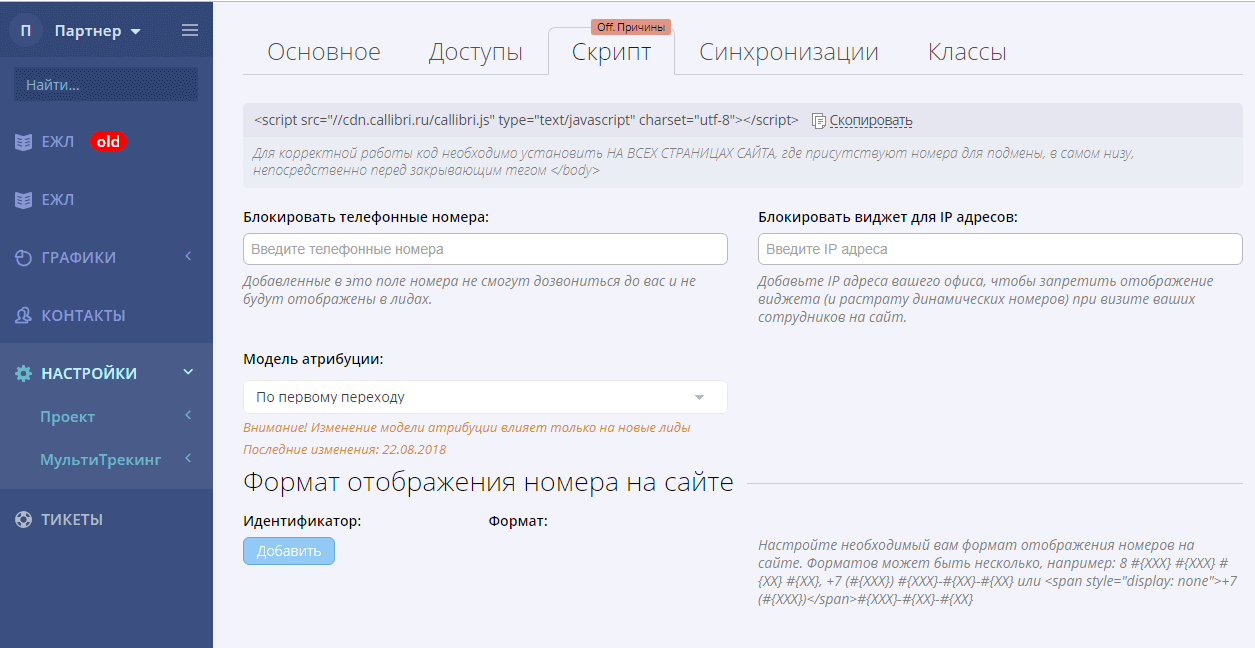
Task: Click the red old badge
Action: tap(108, 142)
